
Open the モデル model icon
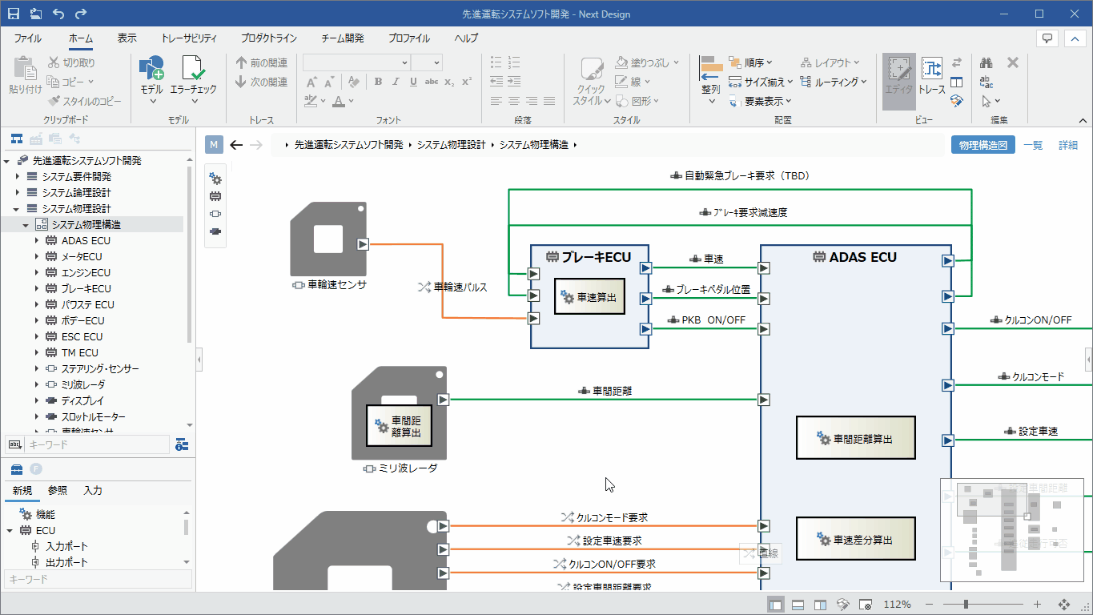tap(151, 68)
